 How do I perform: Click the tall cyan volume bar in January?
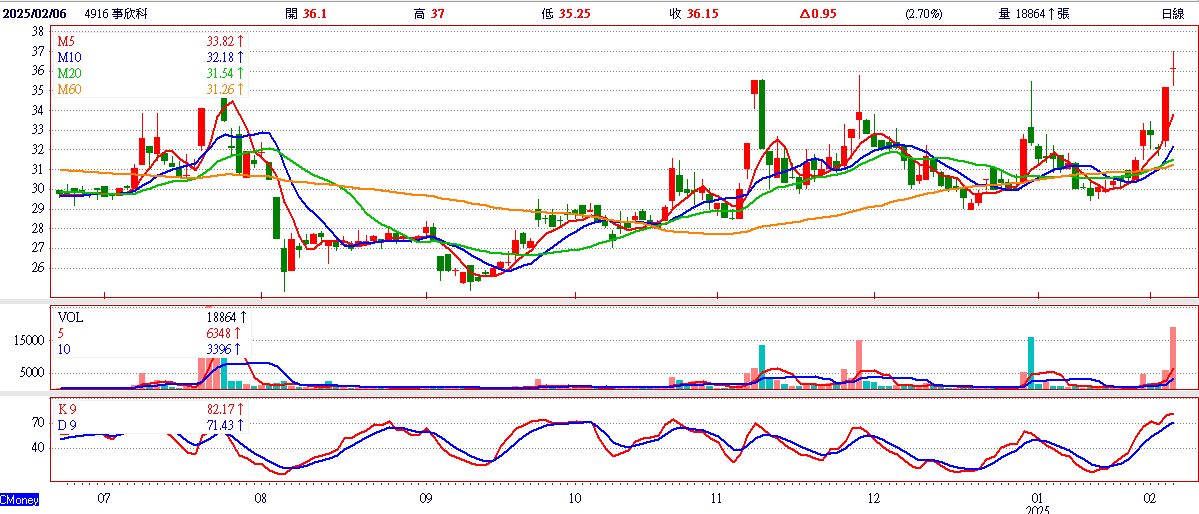click(x=1031, y=363)
